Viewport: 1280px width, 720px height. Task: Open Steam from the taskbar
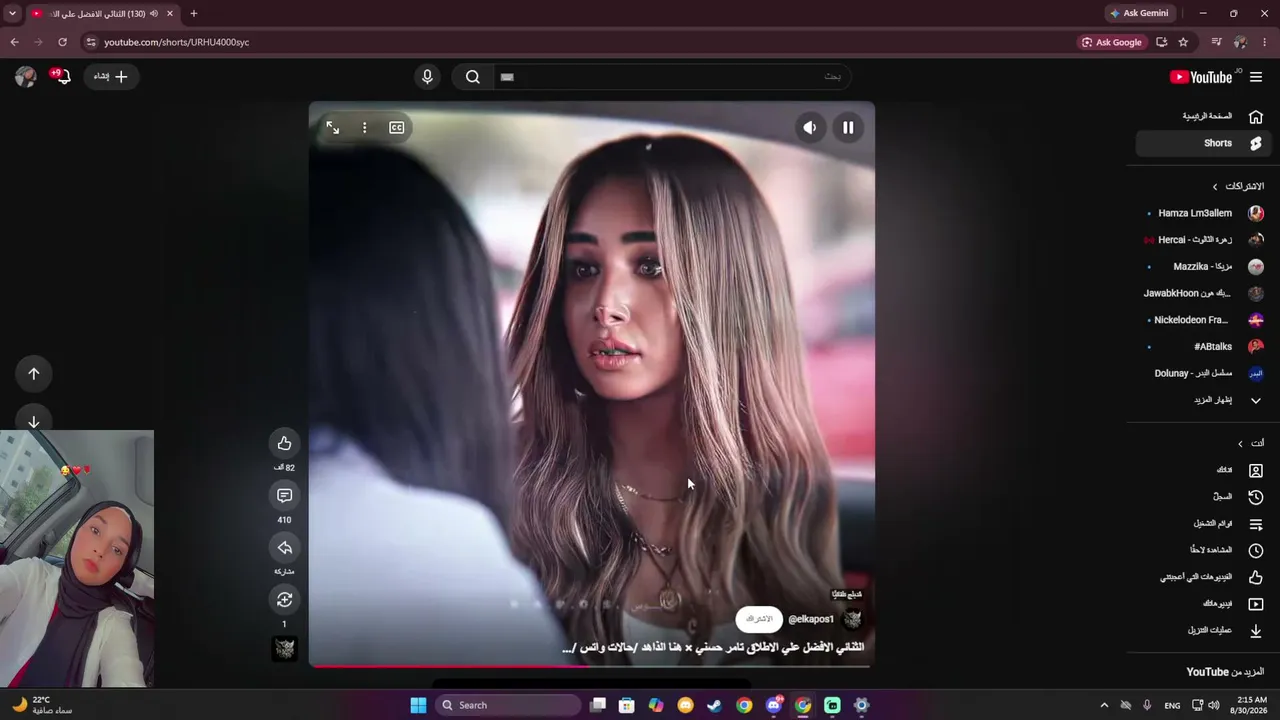[x=714, y=705]
